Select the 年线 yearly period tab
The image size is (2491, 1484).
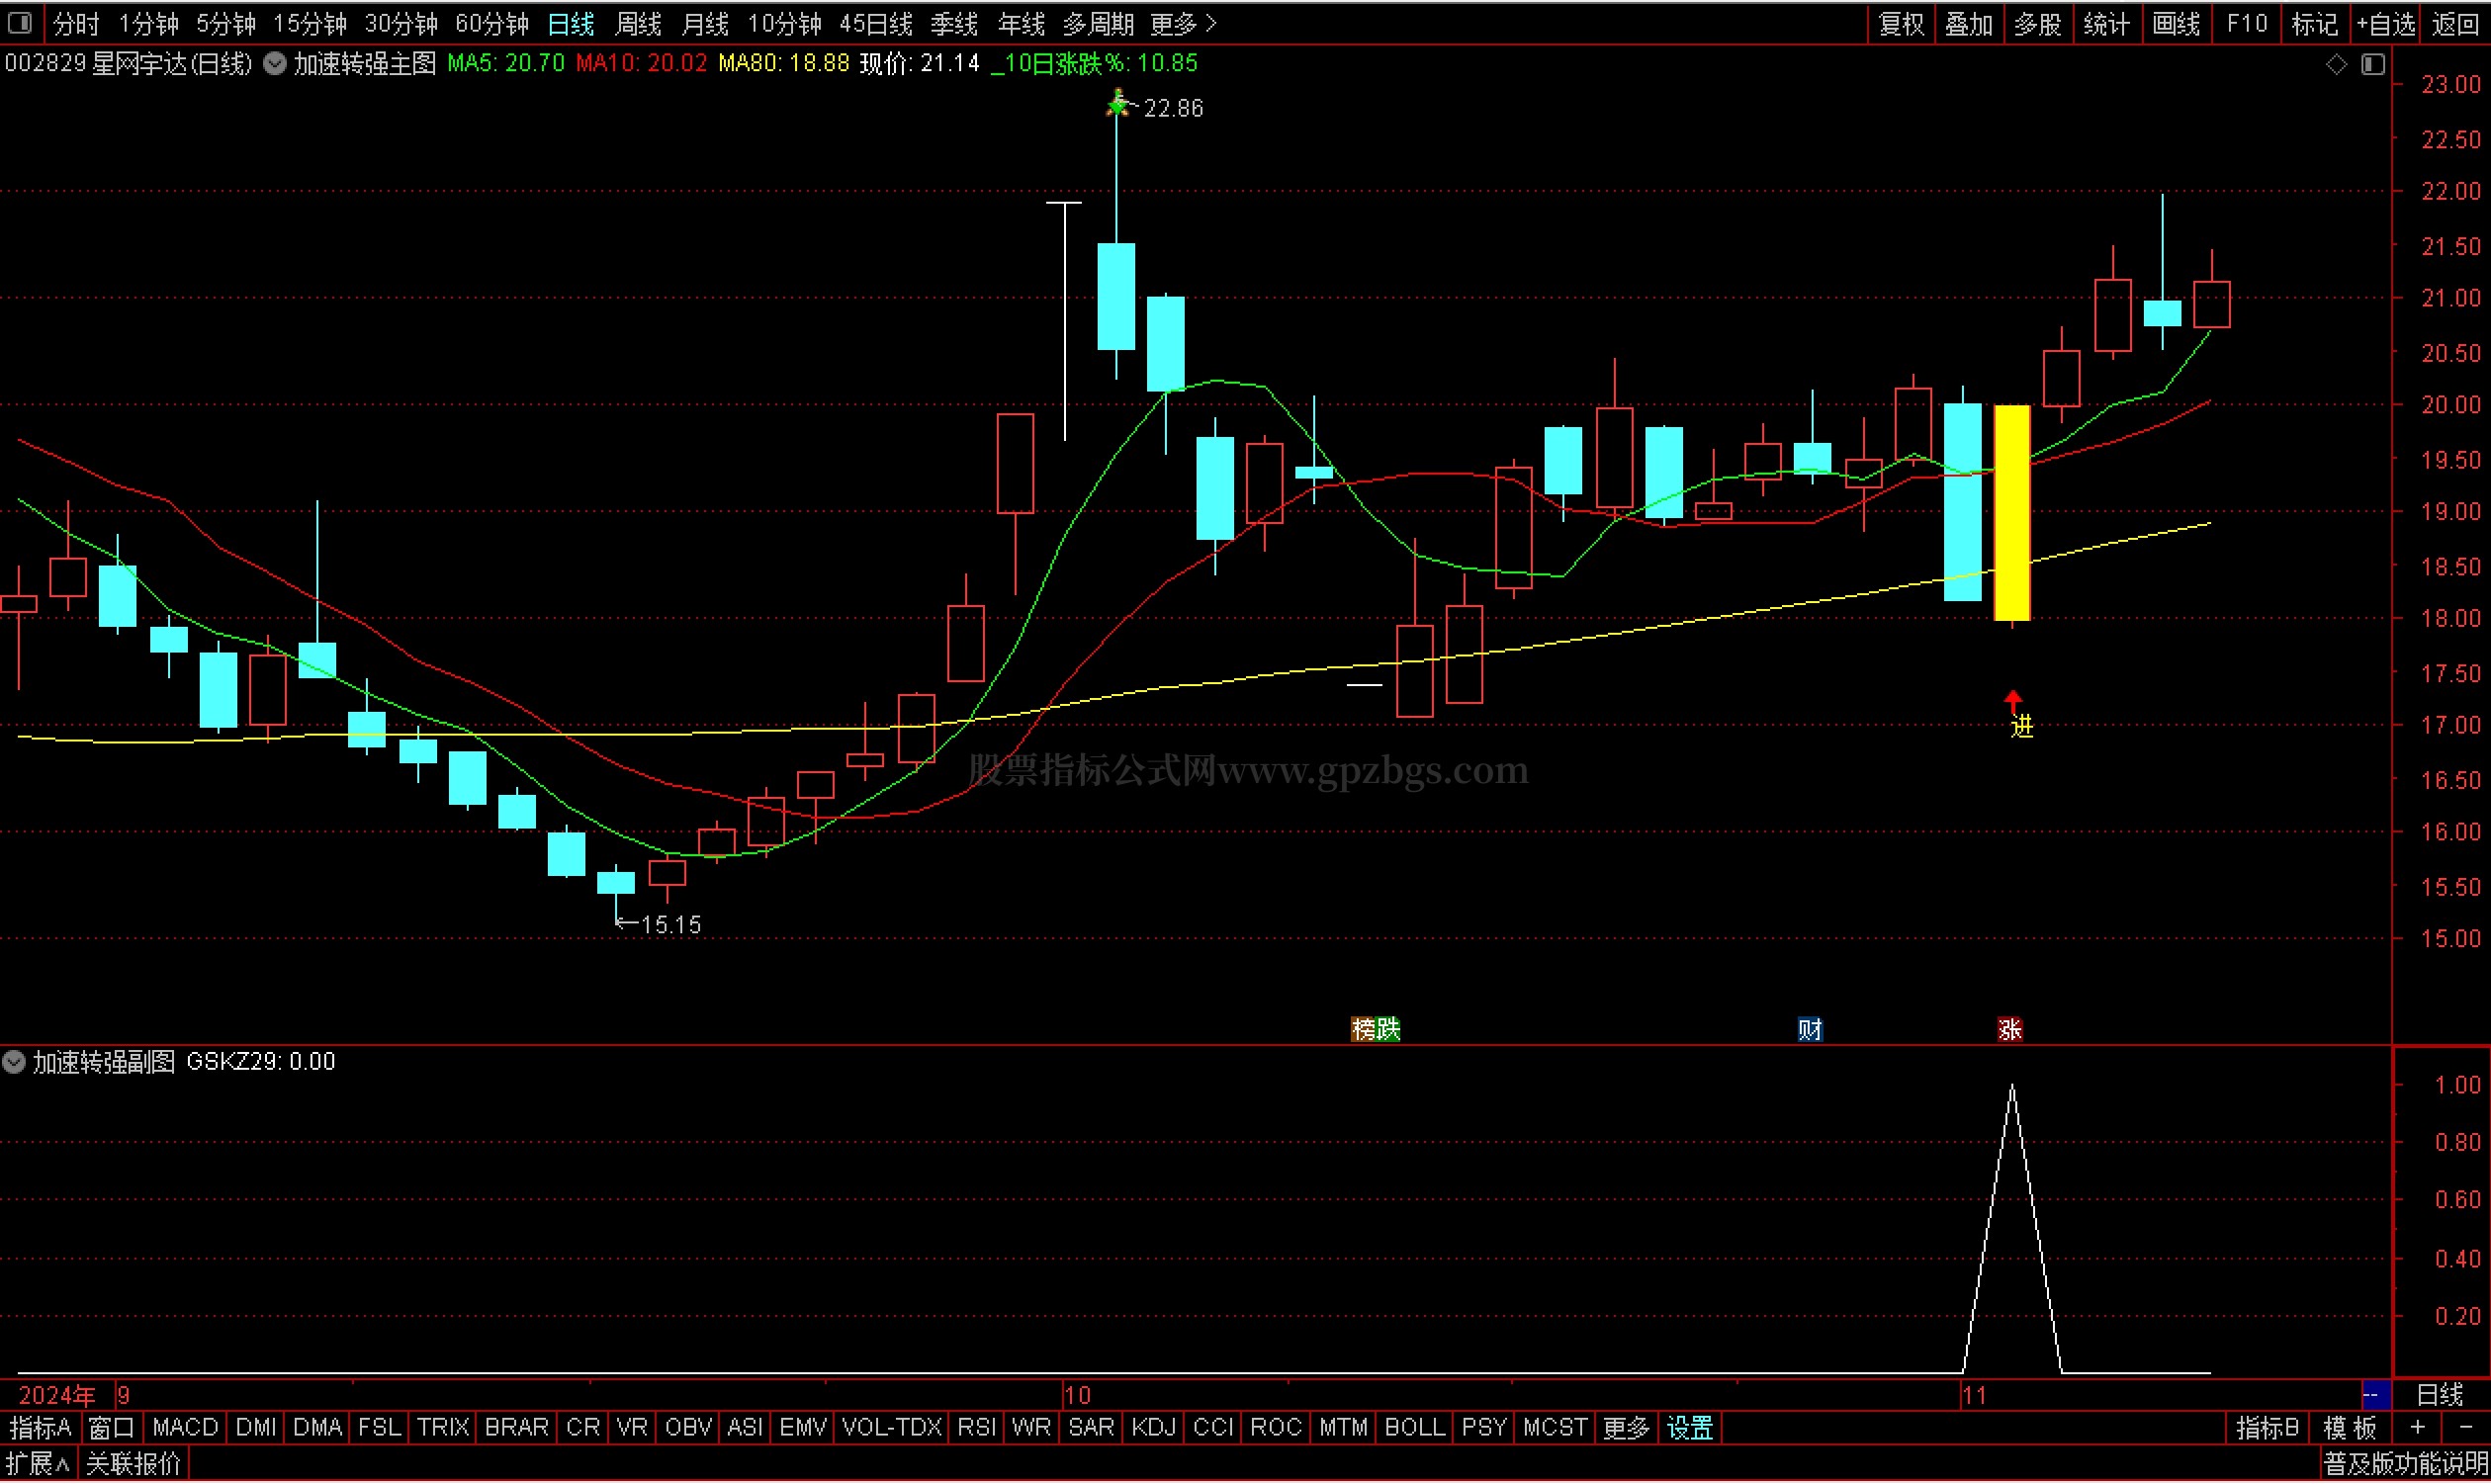[x=1021, y=23]
